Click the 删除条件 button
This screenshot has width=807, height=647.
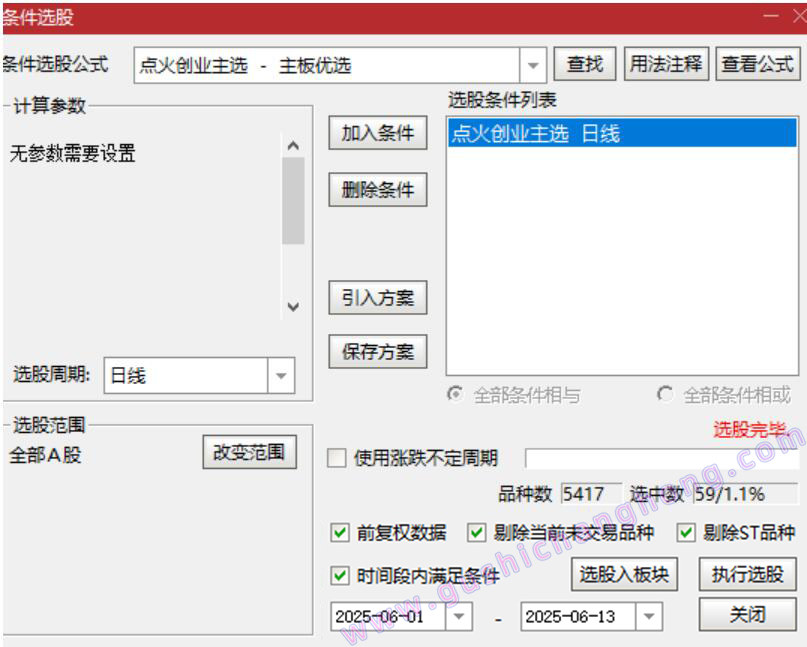pyautogui.click(x=378, y=190)
